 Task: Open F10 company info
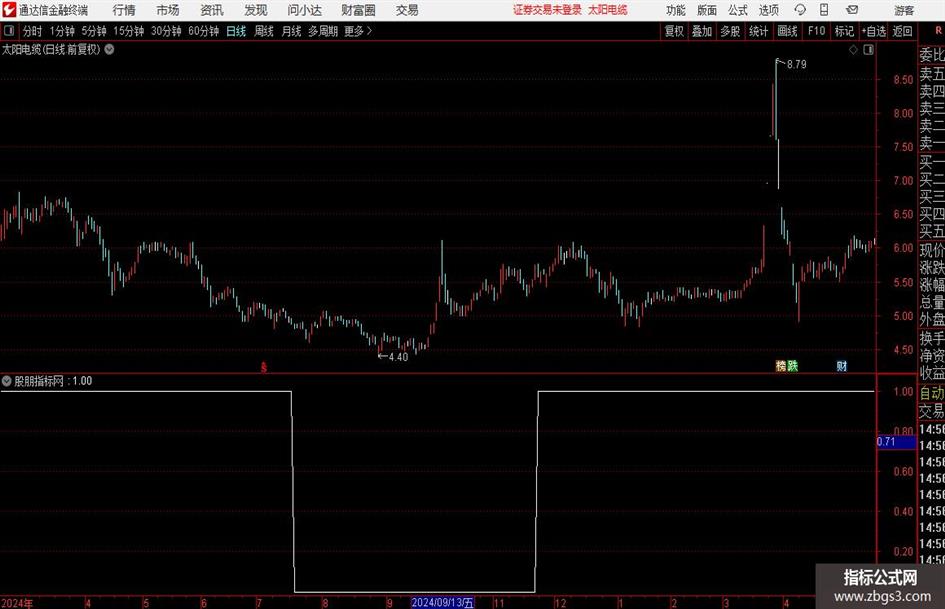(x=816, y=31)
